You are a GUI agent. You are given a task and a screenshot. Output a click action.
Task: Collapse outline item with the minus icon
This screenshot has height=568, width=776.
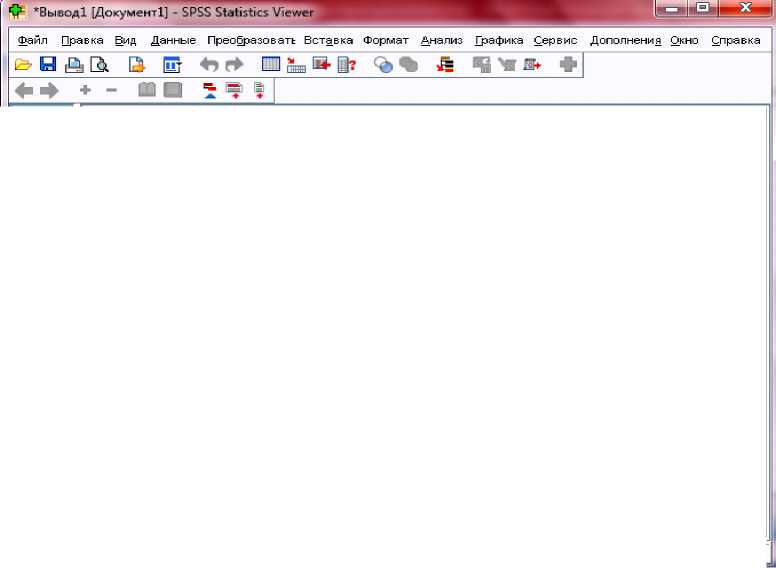click(111, 91)
